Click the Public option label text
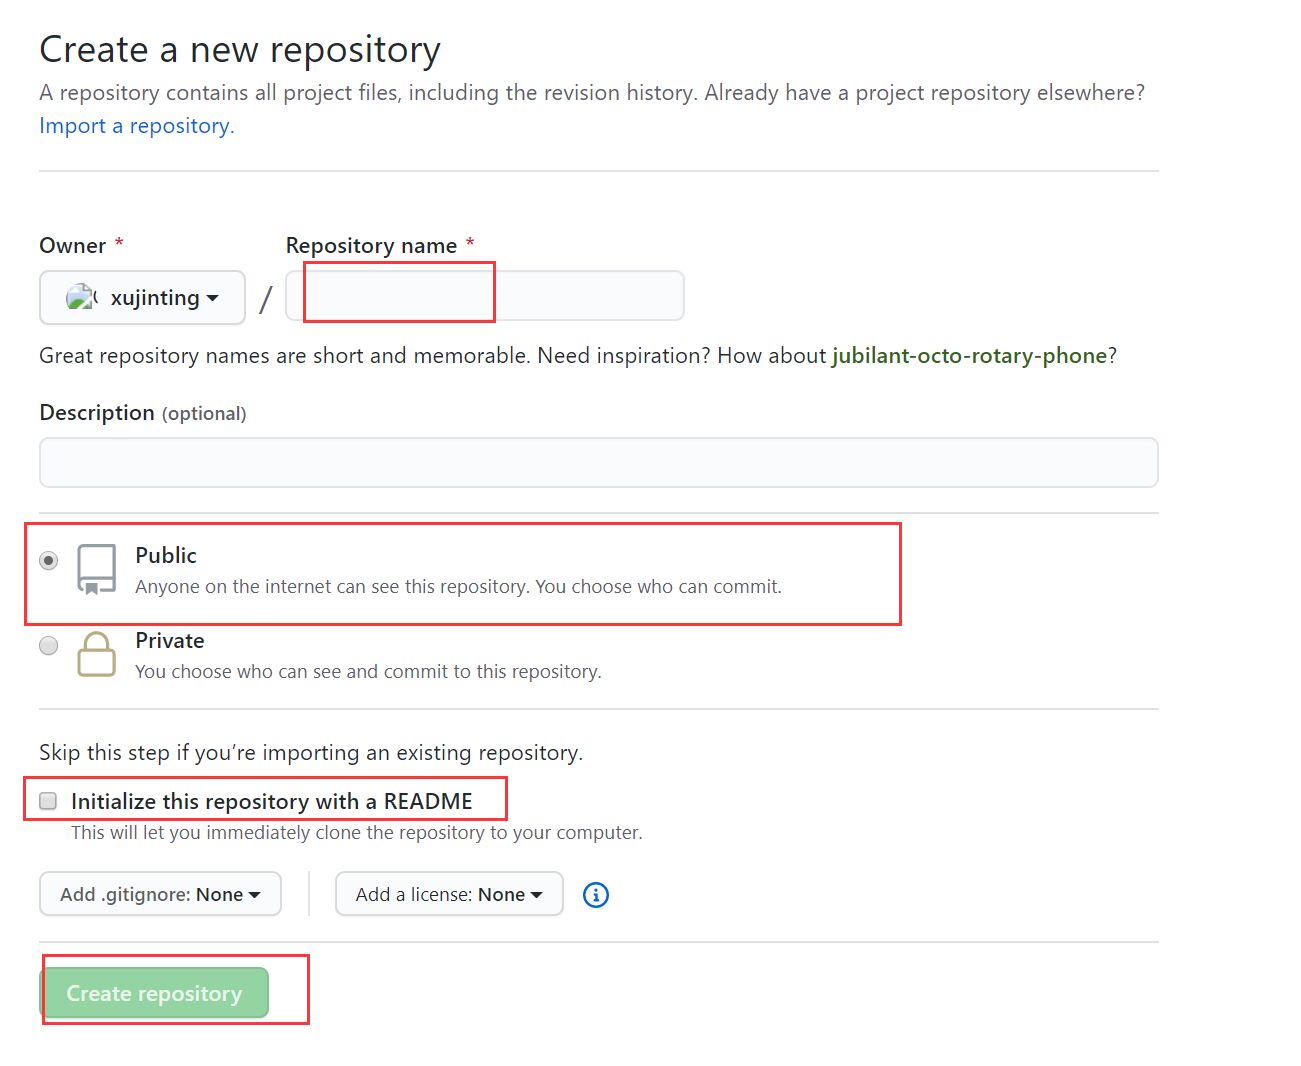 [x=166, y=556]
